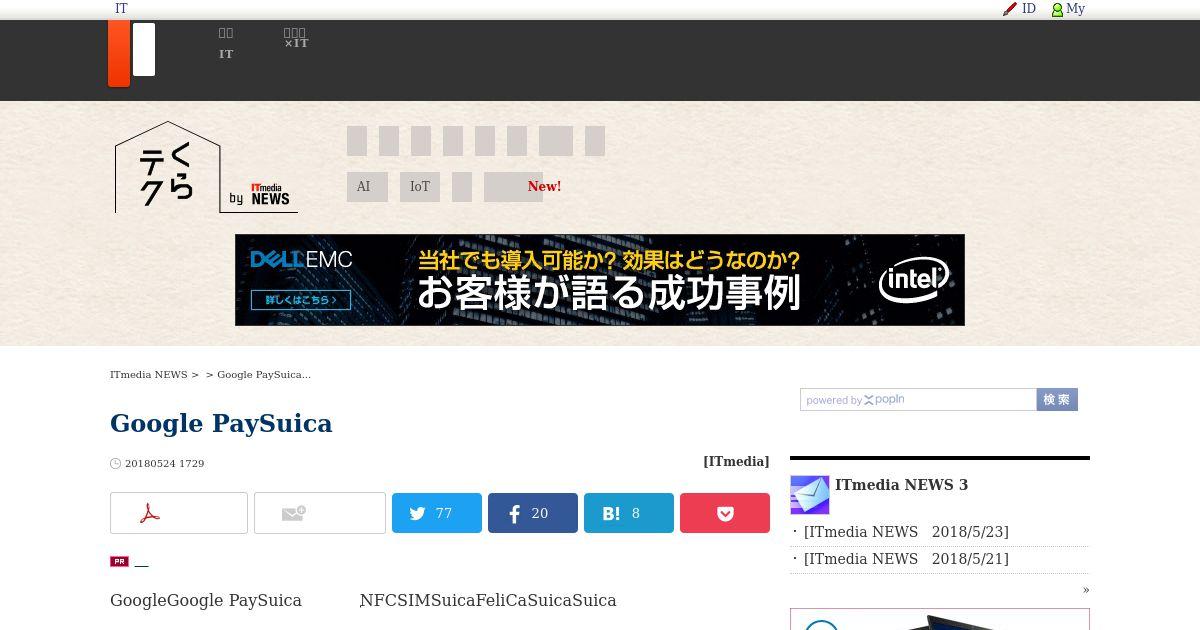Click the white logo block in the header

(144, 49)
